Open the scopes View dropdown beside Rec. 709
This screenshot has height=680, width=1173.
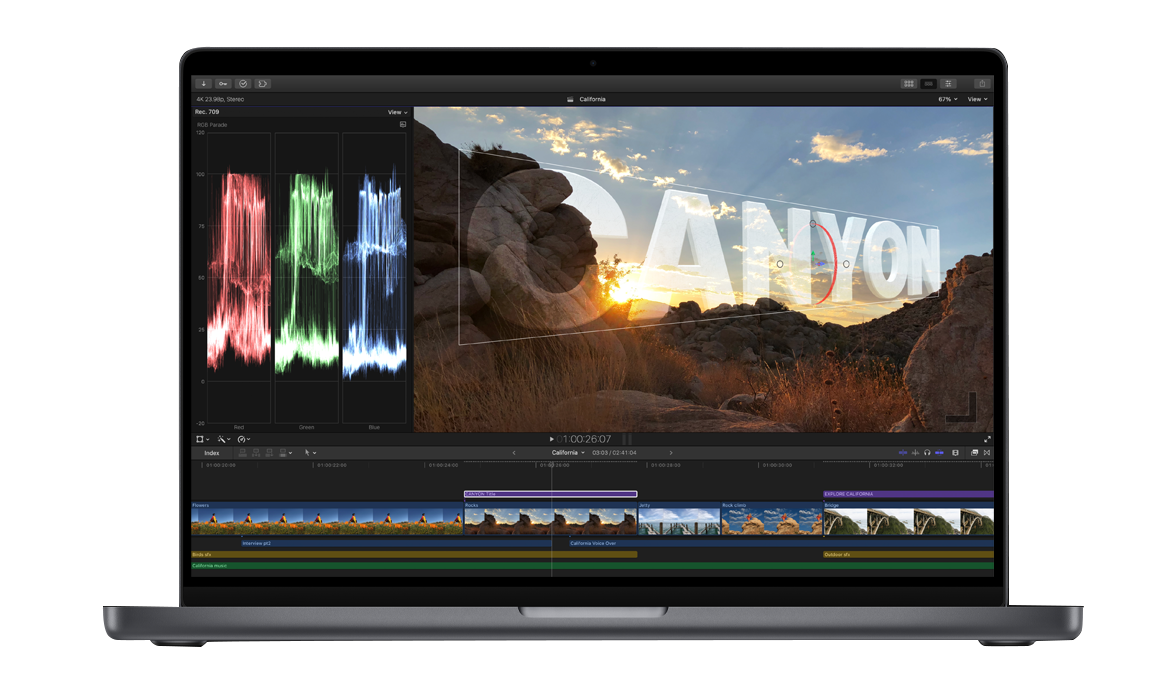[397, 112]
